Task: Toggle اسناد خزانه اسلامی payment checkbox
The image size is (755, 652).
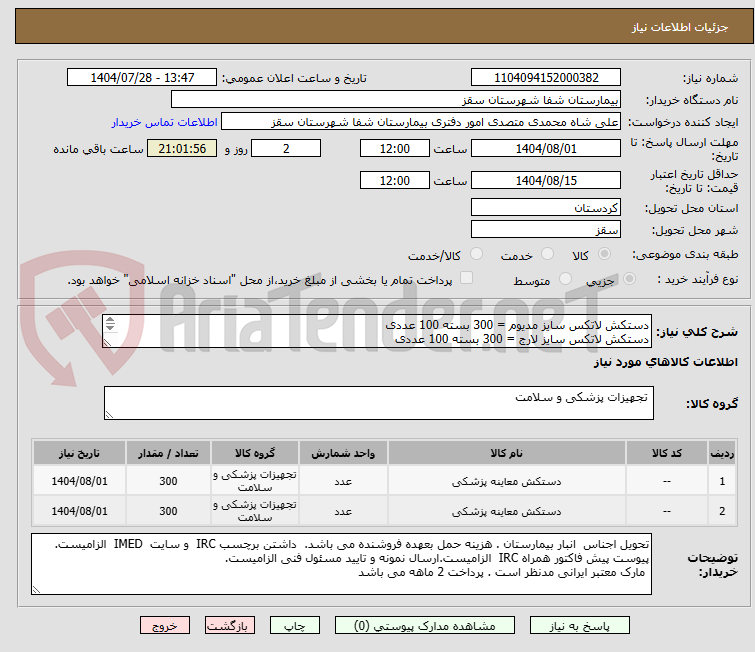Action: [466, 278]
